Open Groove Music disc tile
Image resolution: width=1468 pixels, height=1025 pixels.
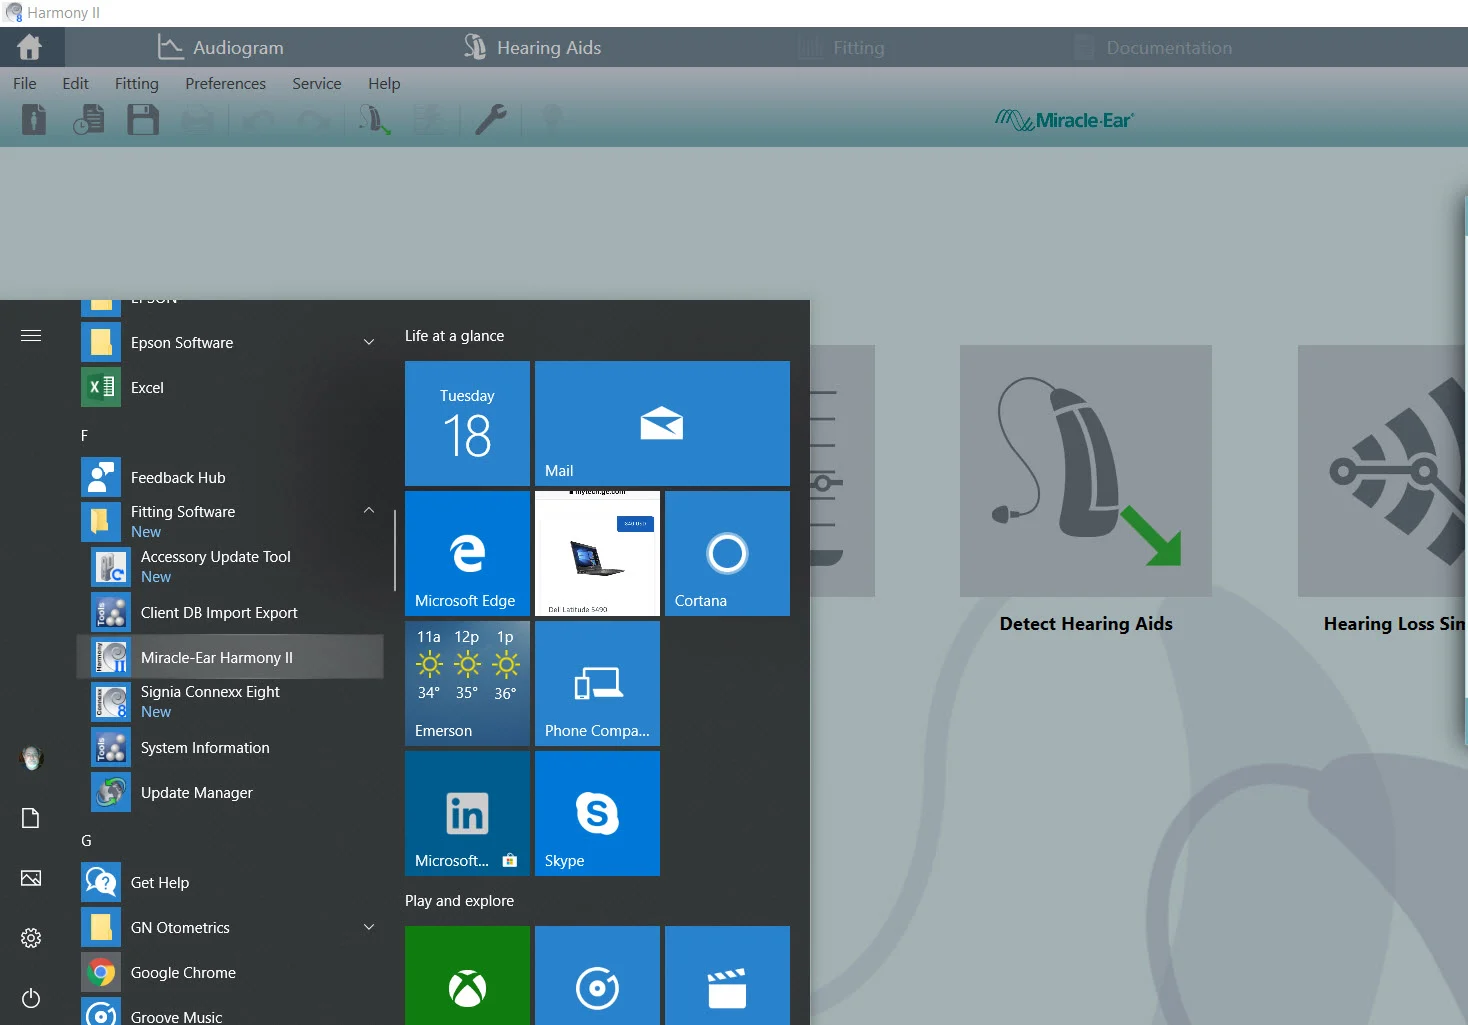pyautogui.click(x=597, y=976)
